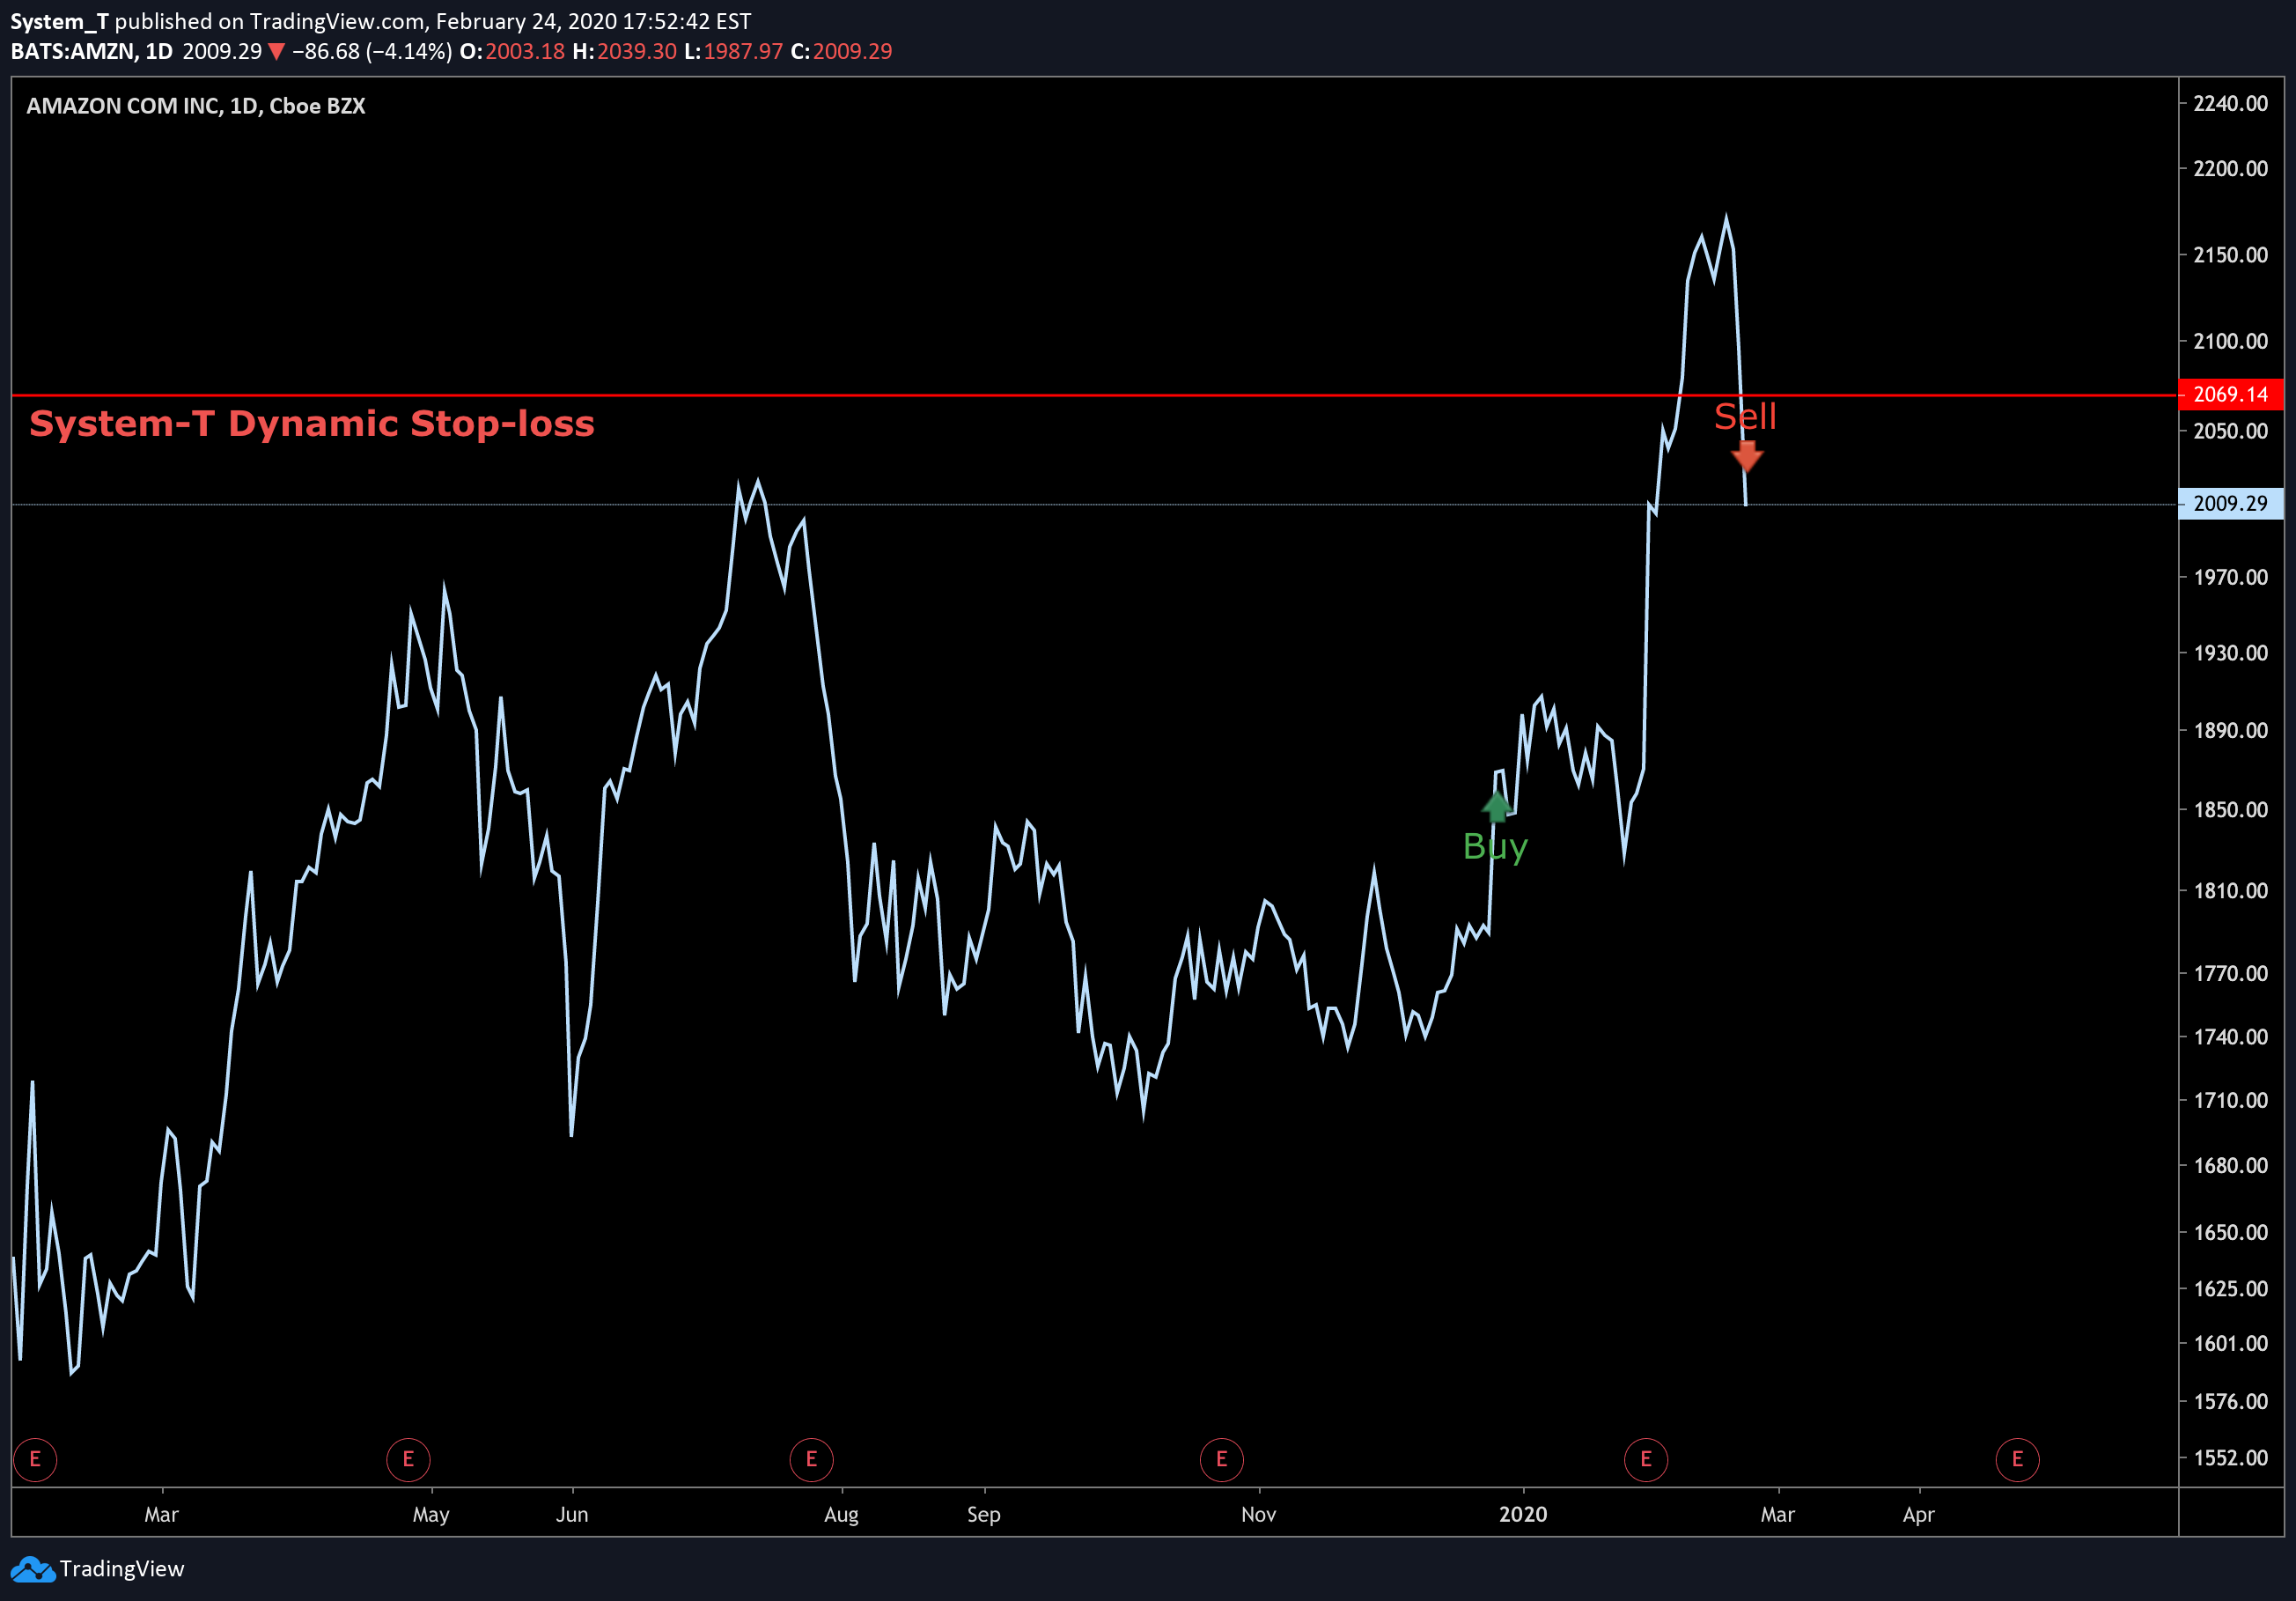Click the 1650.00 price axis label
Screen dimensions: 2296x1601
click(x=2231, y=1232)
